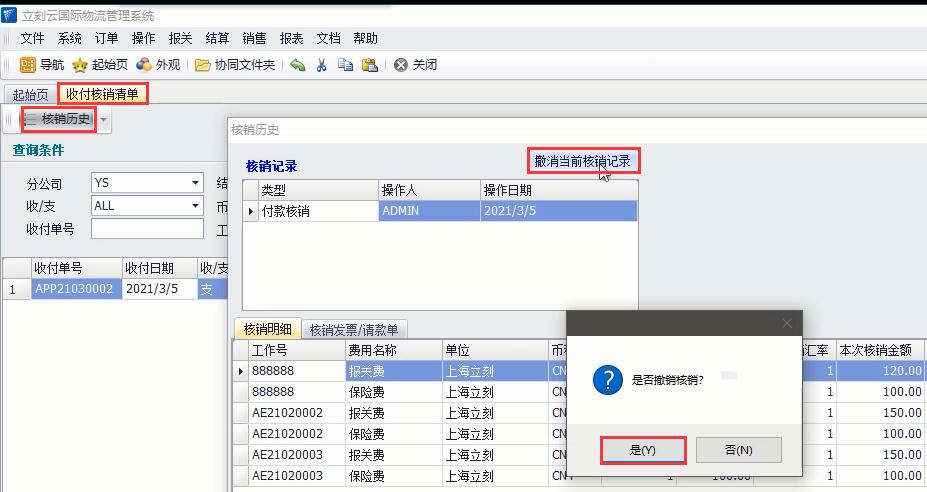Image resolution: width=927 pixels, height=492 pixels.
Task: Click 撤消当前核销记录 link
Action: pyautogui.click(x=583, y=160)
